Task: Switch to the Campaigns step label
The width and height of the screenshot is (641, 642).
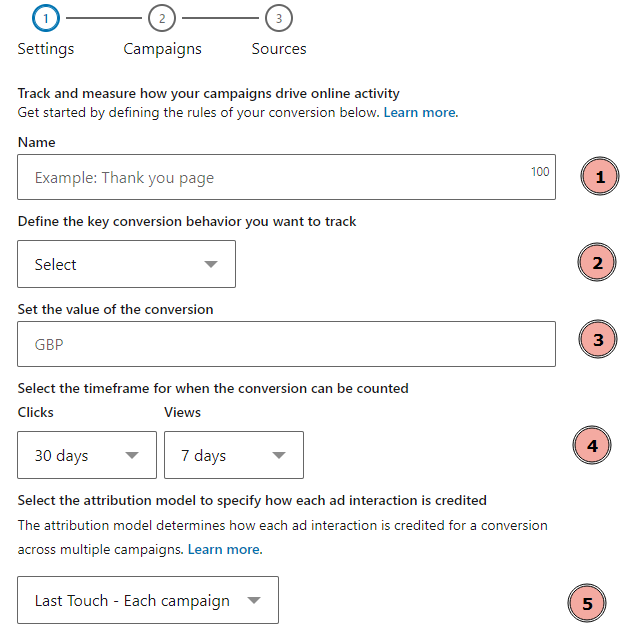Action: point(163,49)
